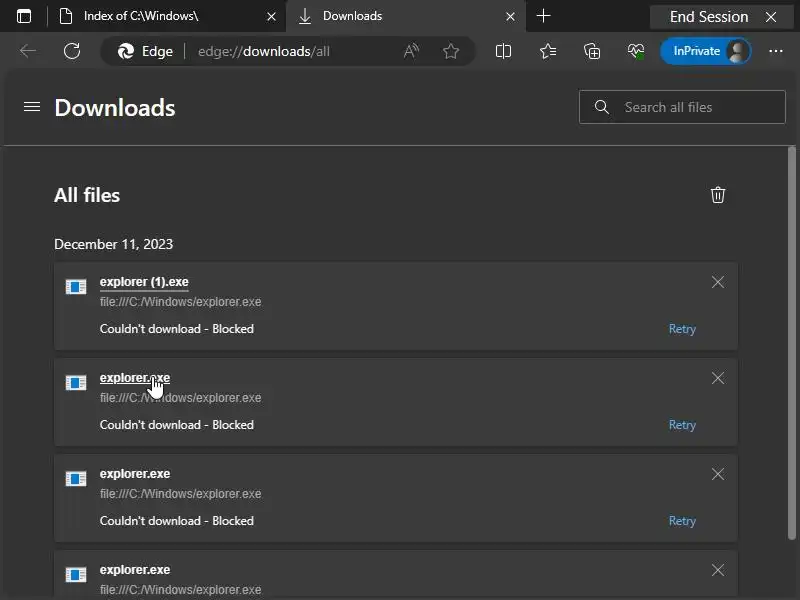Open Favorites list icon
800x600 pixels.
tap(548, 51)
